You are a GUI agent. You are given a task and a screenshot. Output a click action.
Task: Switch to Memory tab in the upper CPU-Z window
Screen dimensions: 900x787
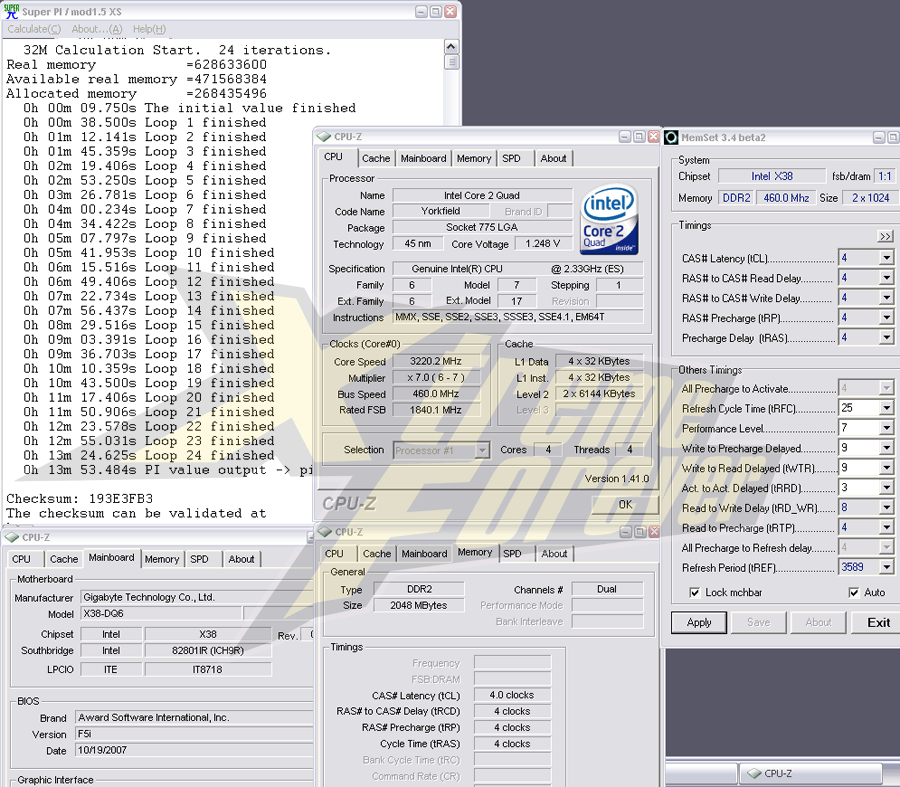click(474, 158)
